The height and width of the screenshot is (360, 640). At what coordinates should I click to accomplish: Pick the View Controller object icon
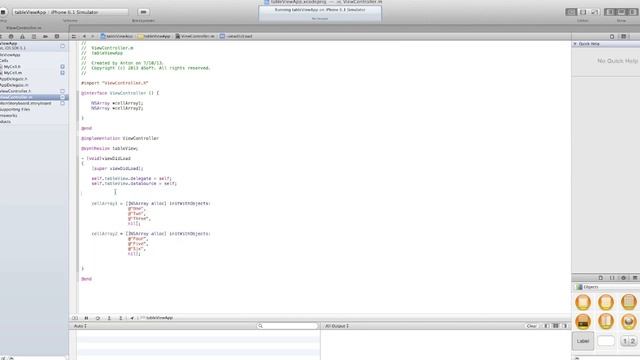tap(583, 302)
